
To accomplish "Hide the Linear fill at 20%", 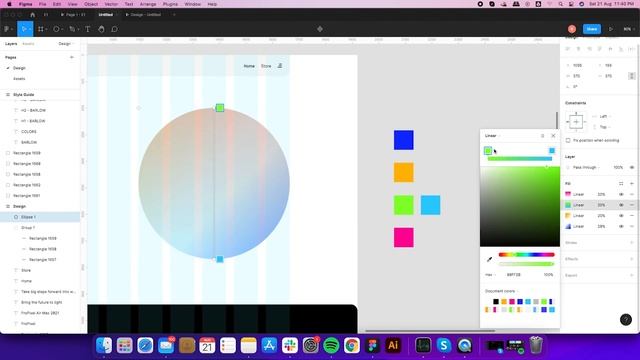I will click(621, 216).
